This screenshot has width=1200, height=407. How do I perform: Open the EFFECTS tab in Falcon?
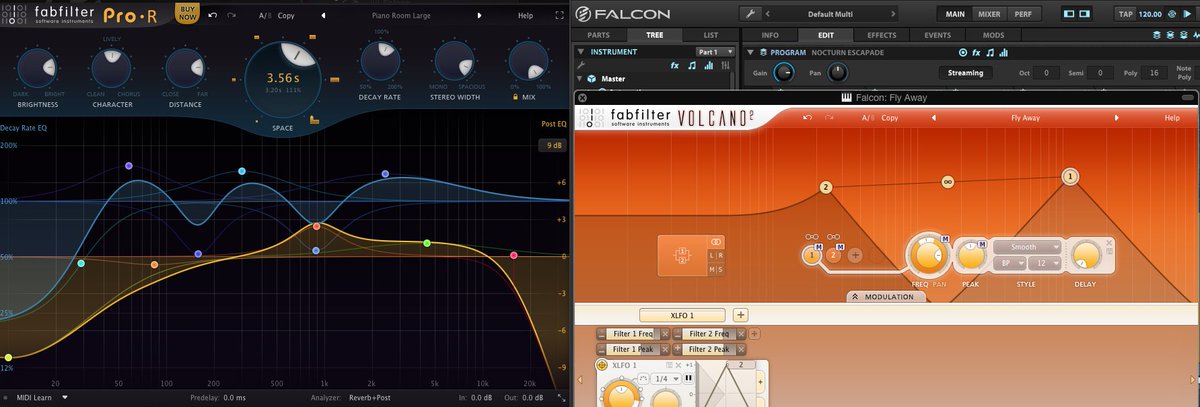pyautogui.click(x=881, y=35)
